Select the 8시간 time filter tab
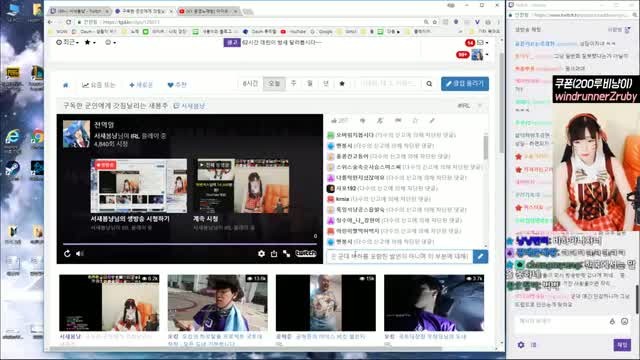The image size is (640, 360). point(250,84)
